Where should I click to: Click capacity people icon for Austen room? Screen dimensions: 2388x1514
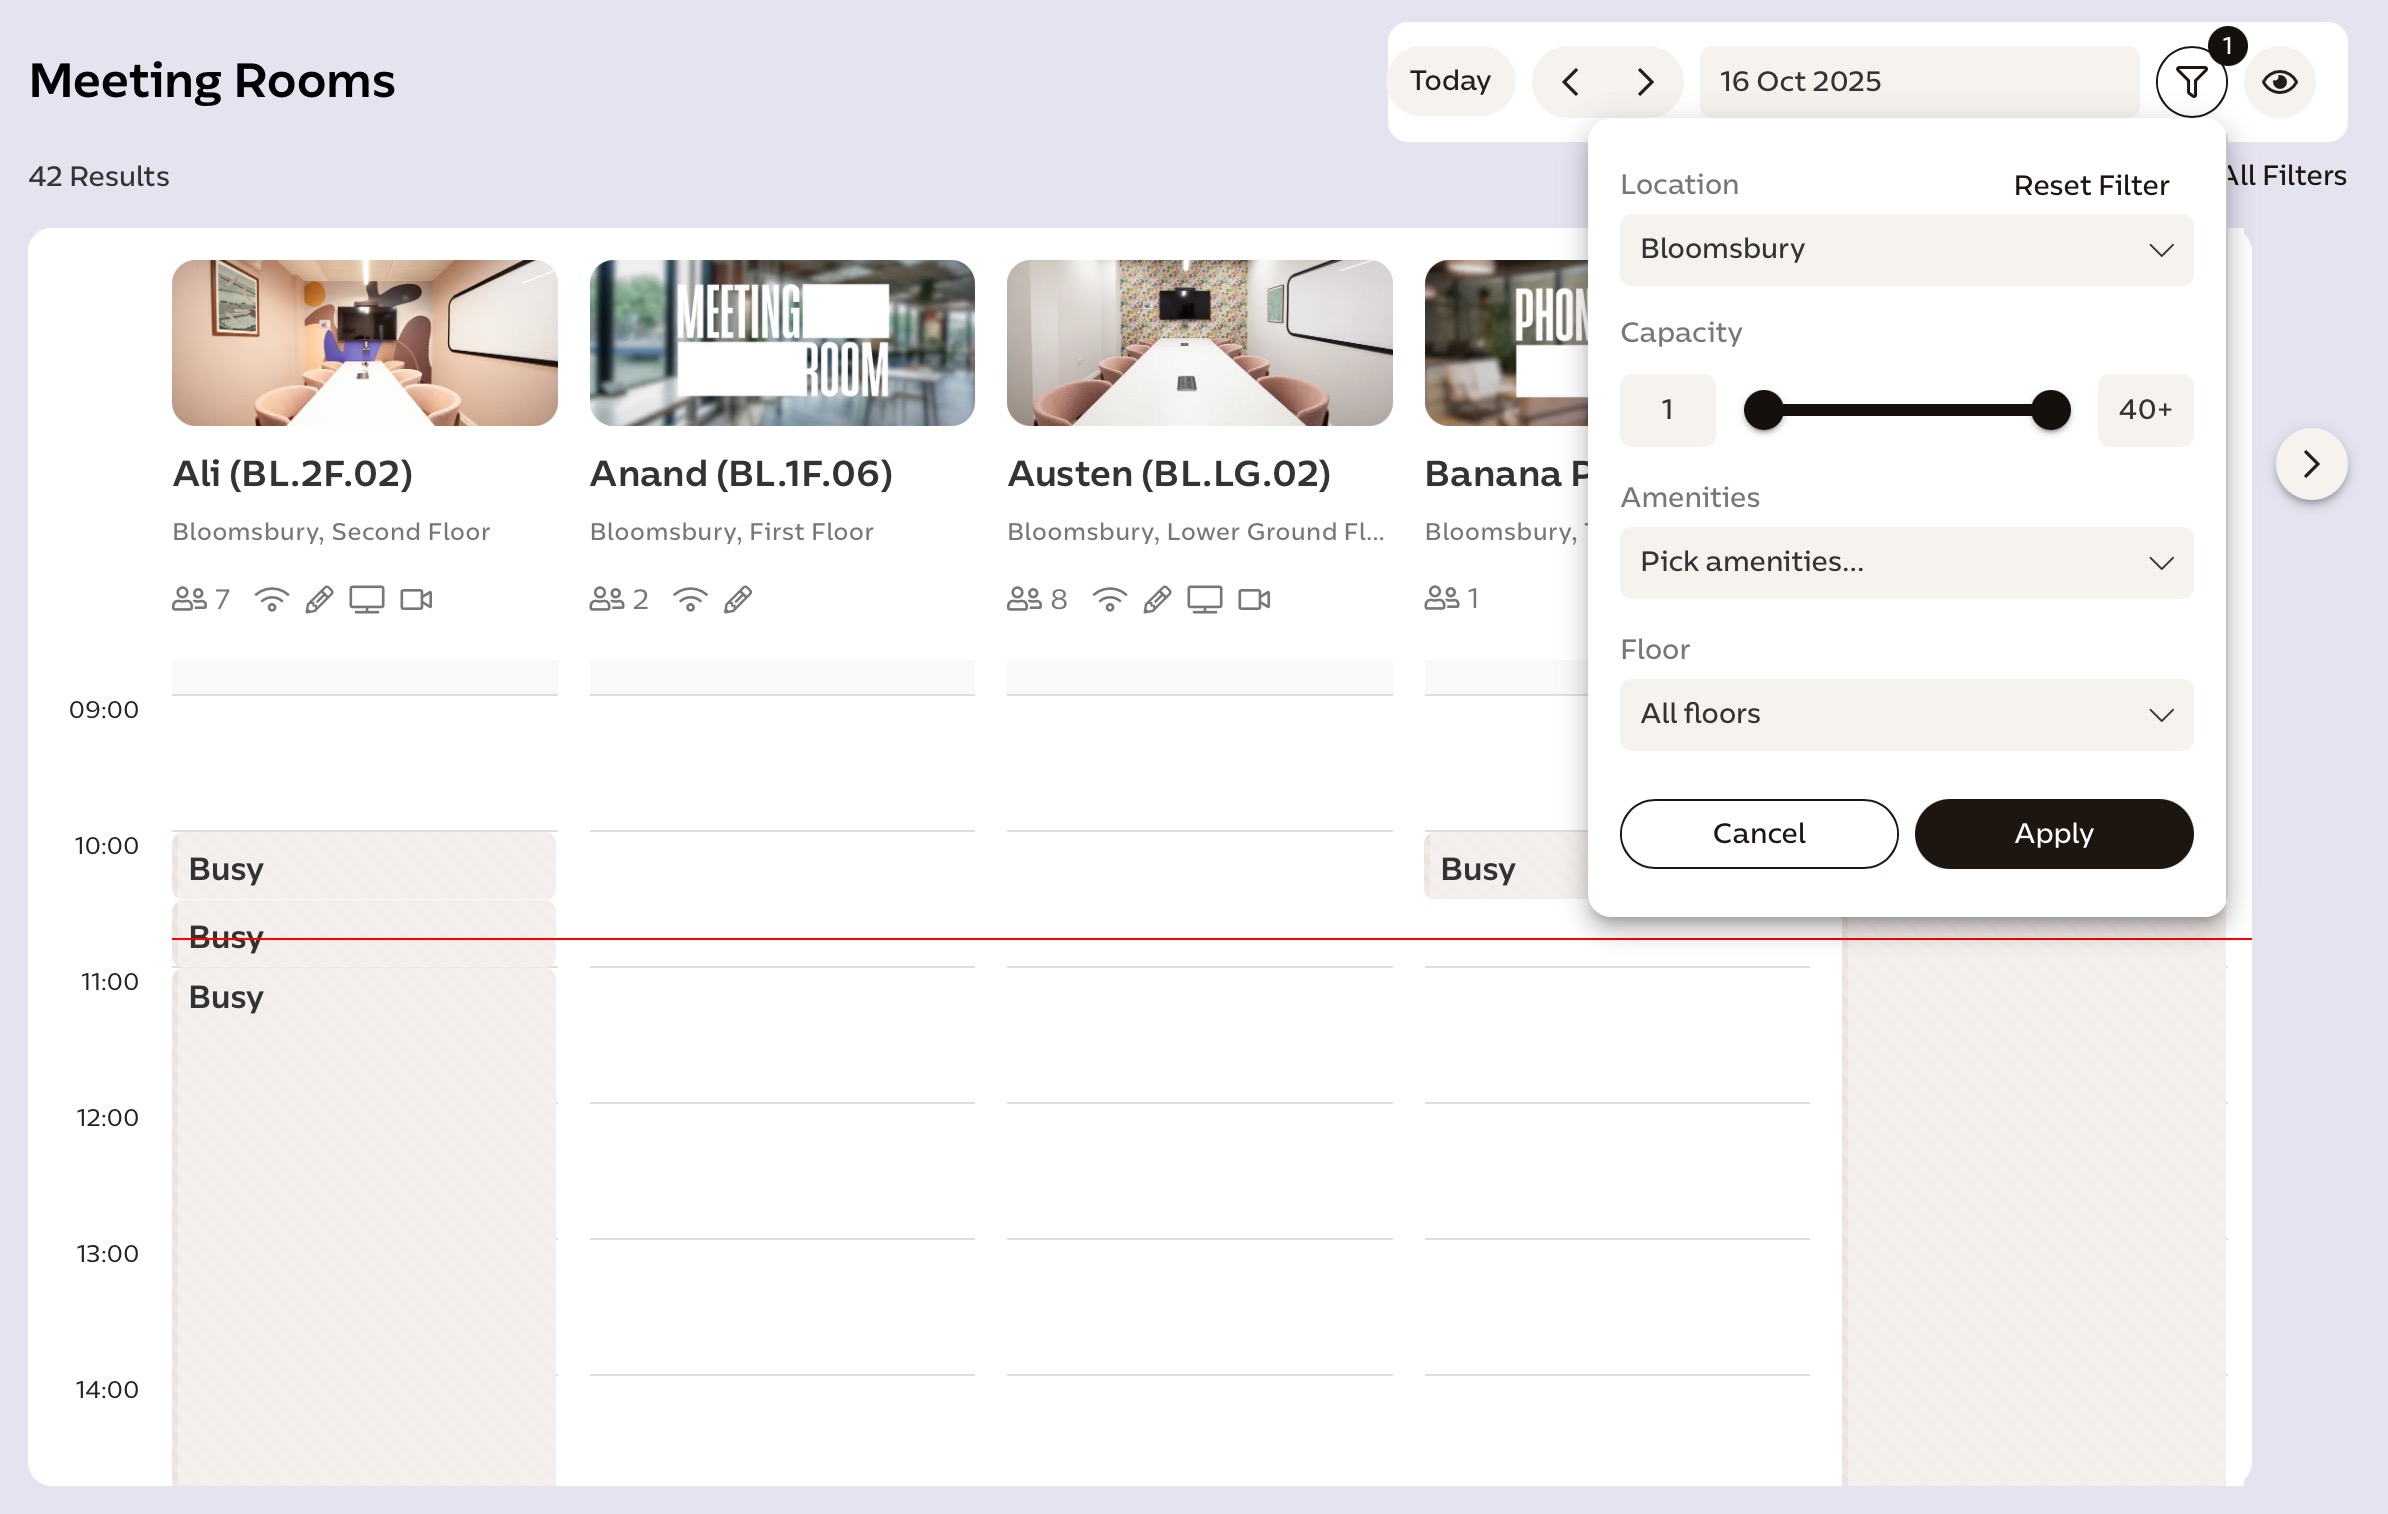(x=1024, y=599)
